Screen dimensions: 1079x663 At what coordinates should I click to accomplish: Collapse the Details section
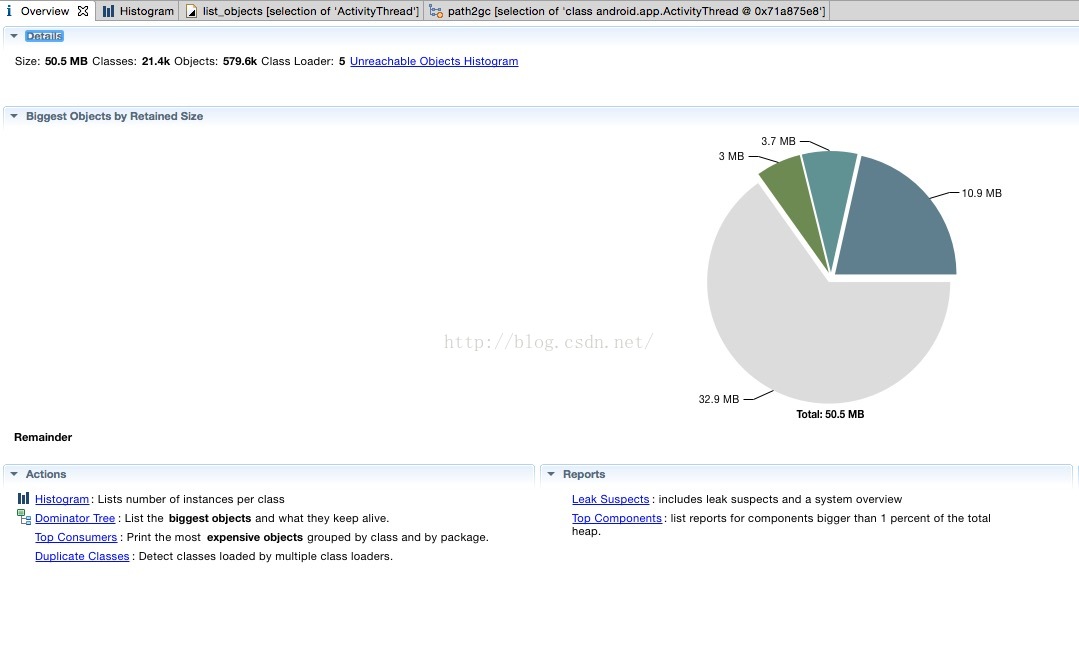pos(14,36)
